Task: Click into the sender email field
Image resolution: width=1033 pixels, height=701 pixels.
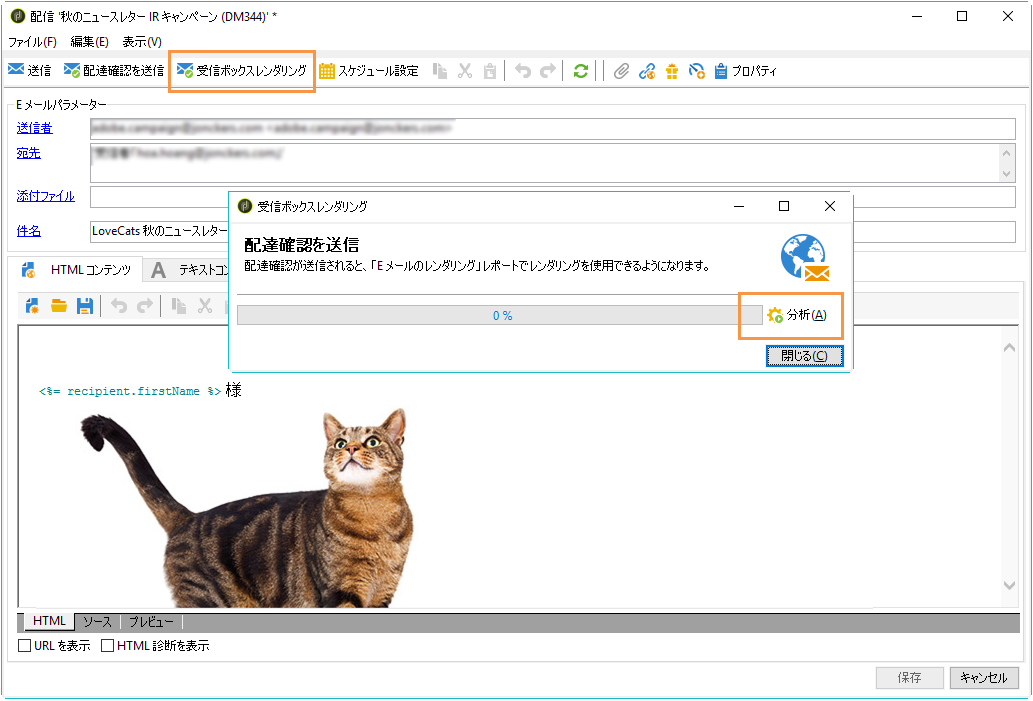Action: point(553,128)
